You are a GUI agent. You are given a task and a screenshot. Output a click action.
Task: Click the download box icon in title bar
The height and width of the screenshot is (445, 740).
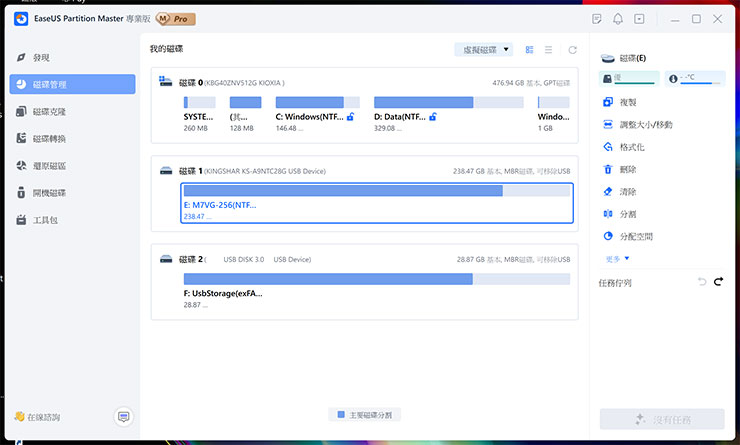639,19
